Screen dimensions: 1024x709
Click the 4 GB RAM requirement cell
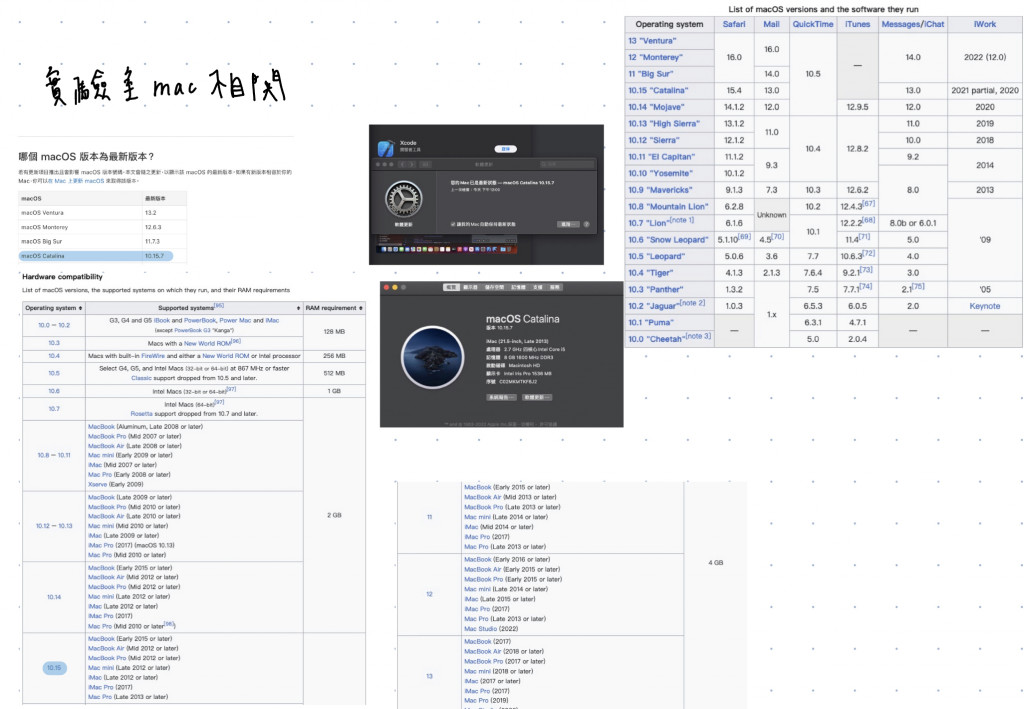pyautogui.click(x=716, y=563)
